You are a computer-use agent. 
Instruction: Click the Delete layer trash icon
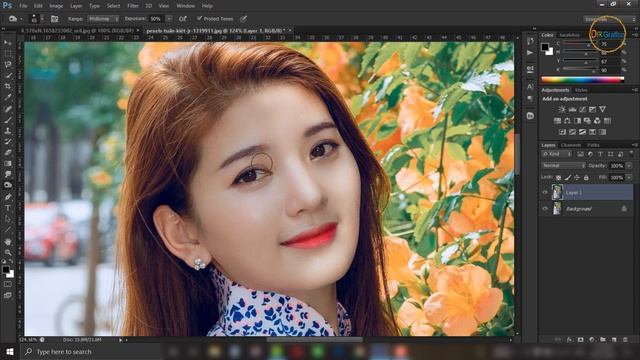[x=625, y=340]
